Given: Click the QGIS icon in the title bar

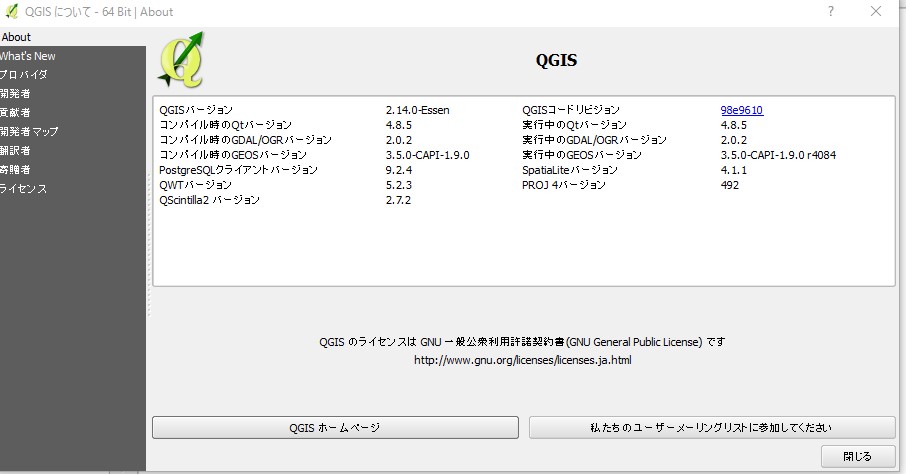Looking at the screenshot, I should 11,11.
